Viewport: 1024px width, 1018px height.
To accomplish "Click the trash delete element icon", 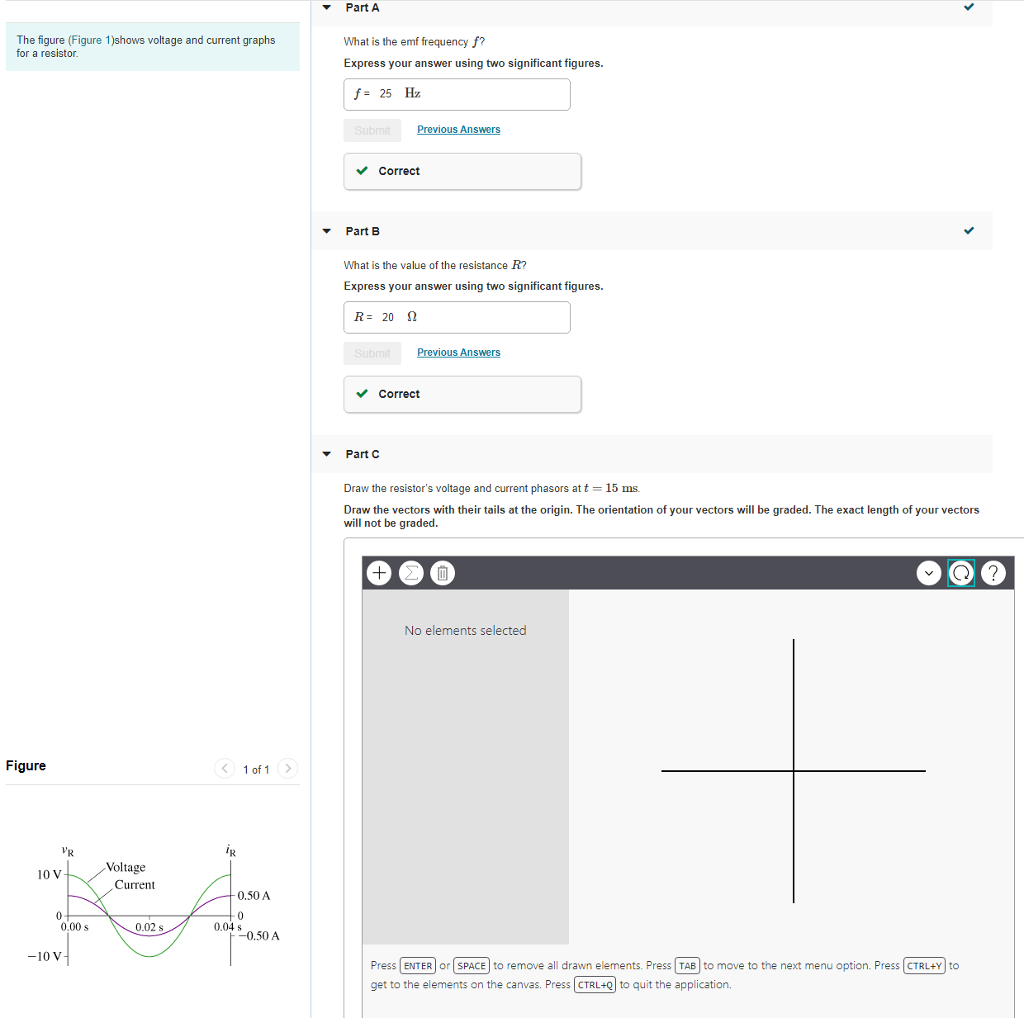I will (443, 573).
